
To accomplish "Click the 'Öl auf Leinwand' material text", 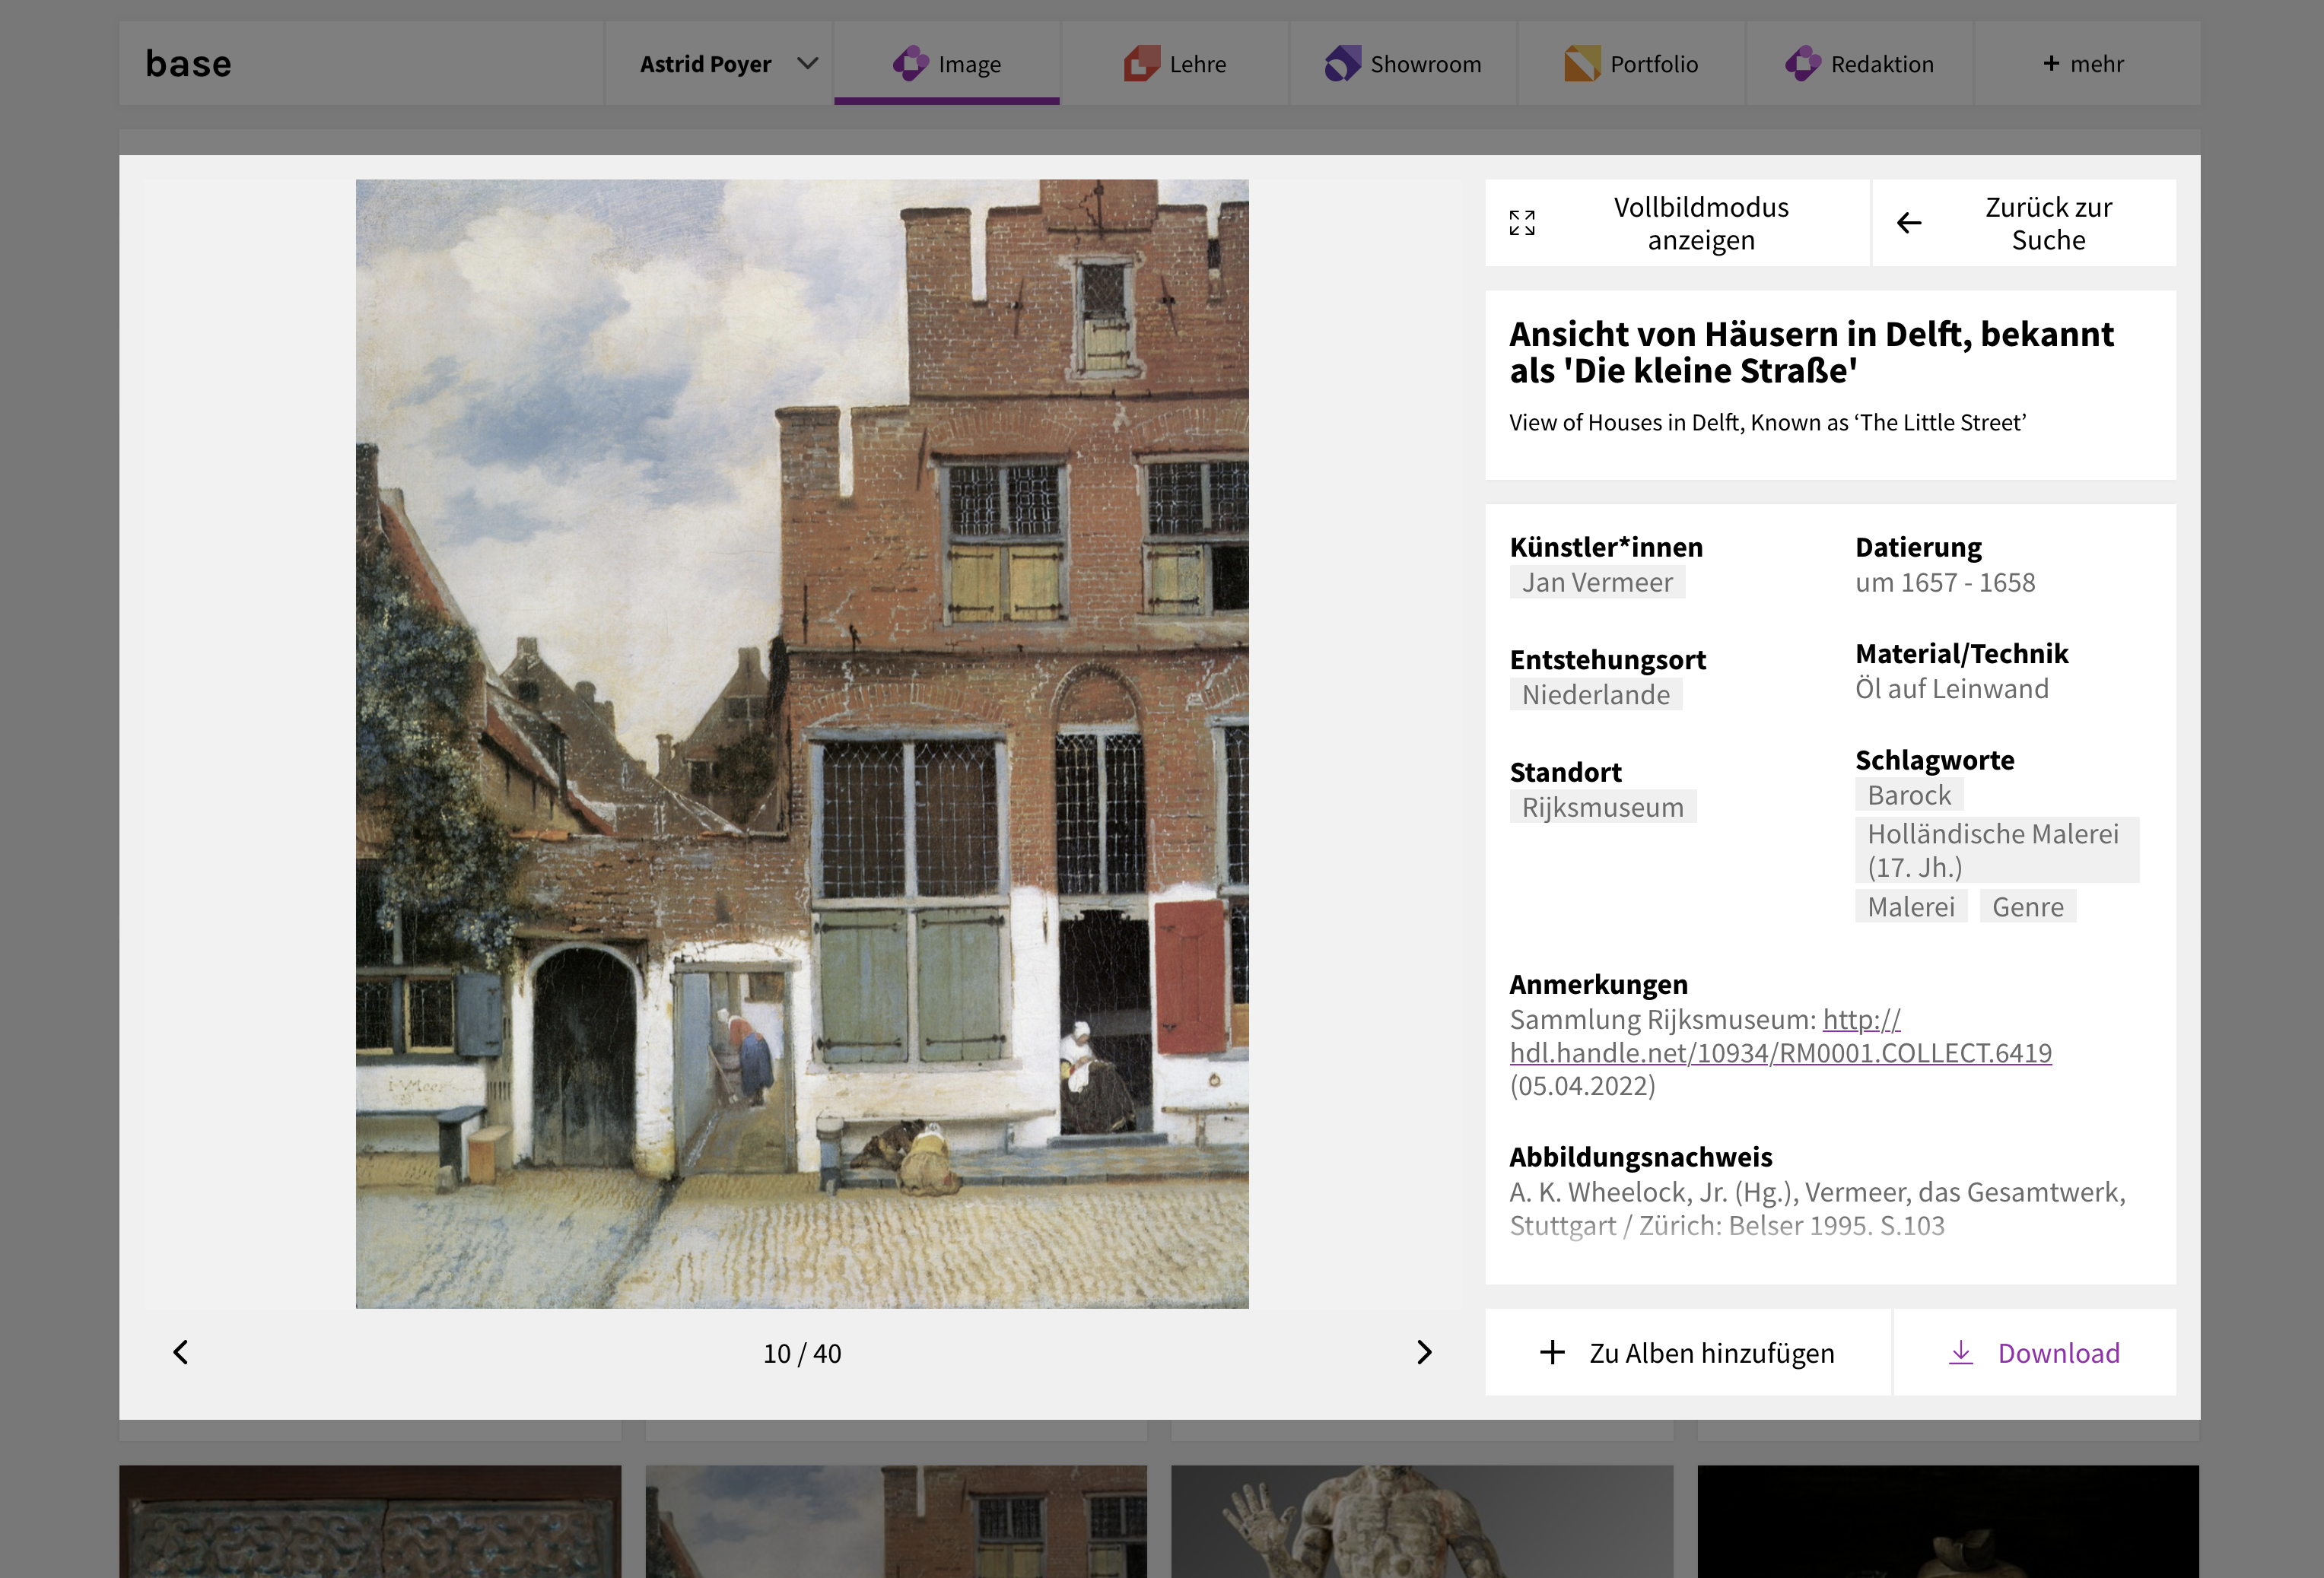I will click(x=1951, y=688).
